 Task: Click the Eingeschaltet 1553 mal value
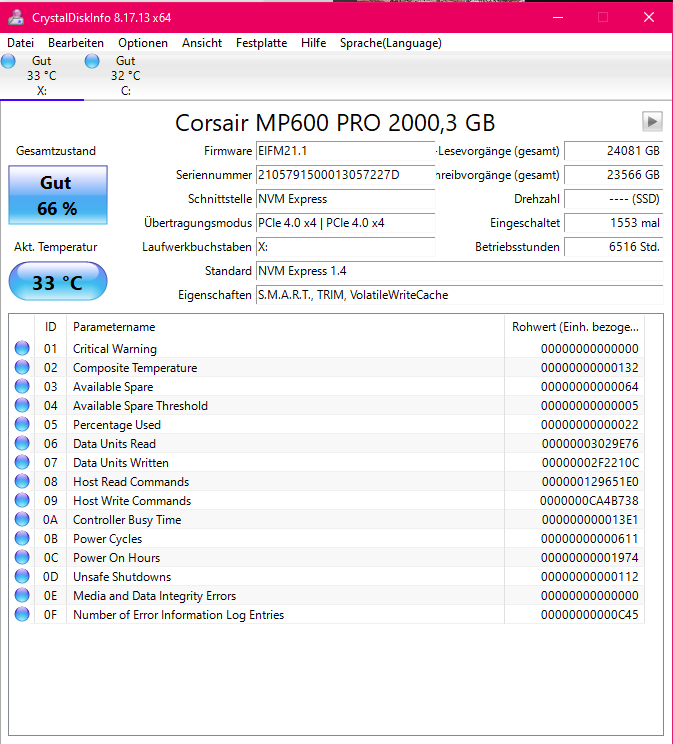tap(614, 223)
